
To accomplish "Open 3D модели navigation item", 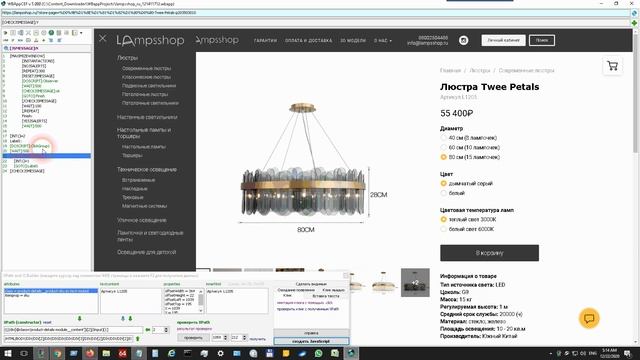I will click(x=353, y=40).
